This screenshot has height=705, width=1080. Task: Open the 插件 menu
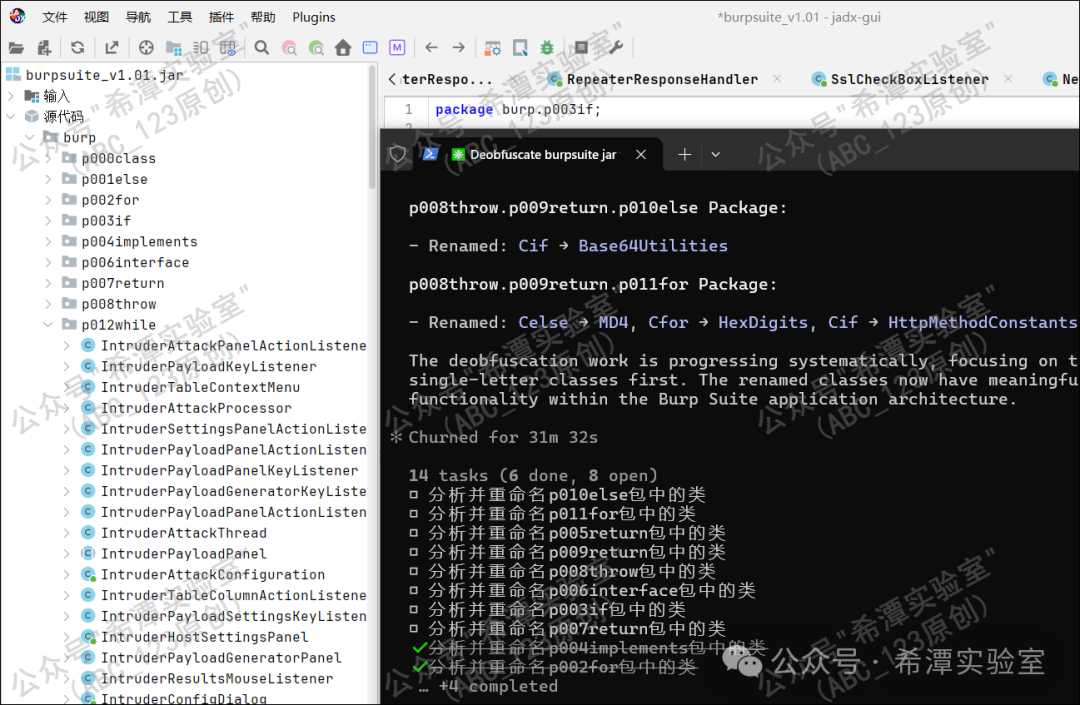tap(221, 17)
